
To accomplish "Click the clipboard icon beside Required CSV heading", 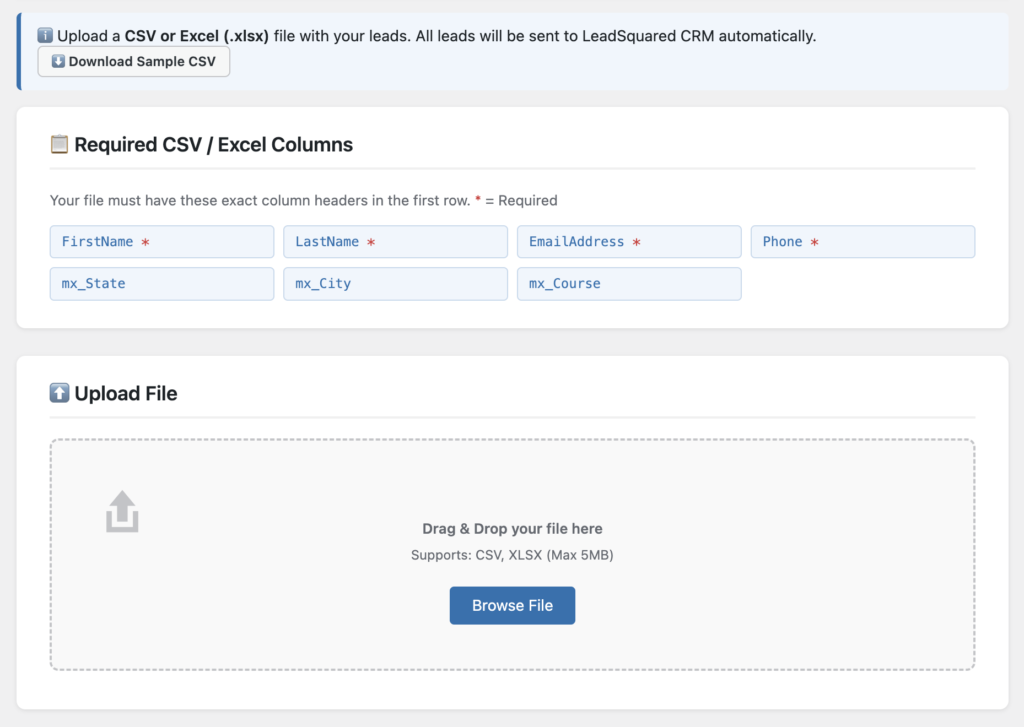I will coord(59,144).
